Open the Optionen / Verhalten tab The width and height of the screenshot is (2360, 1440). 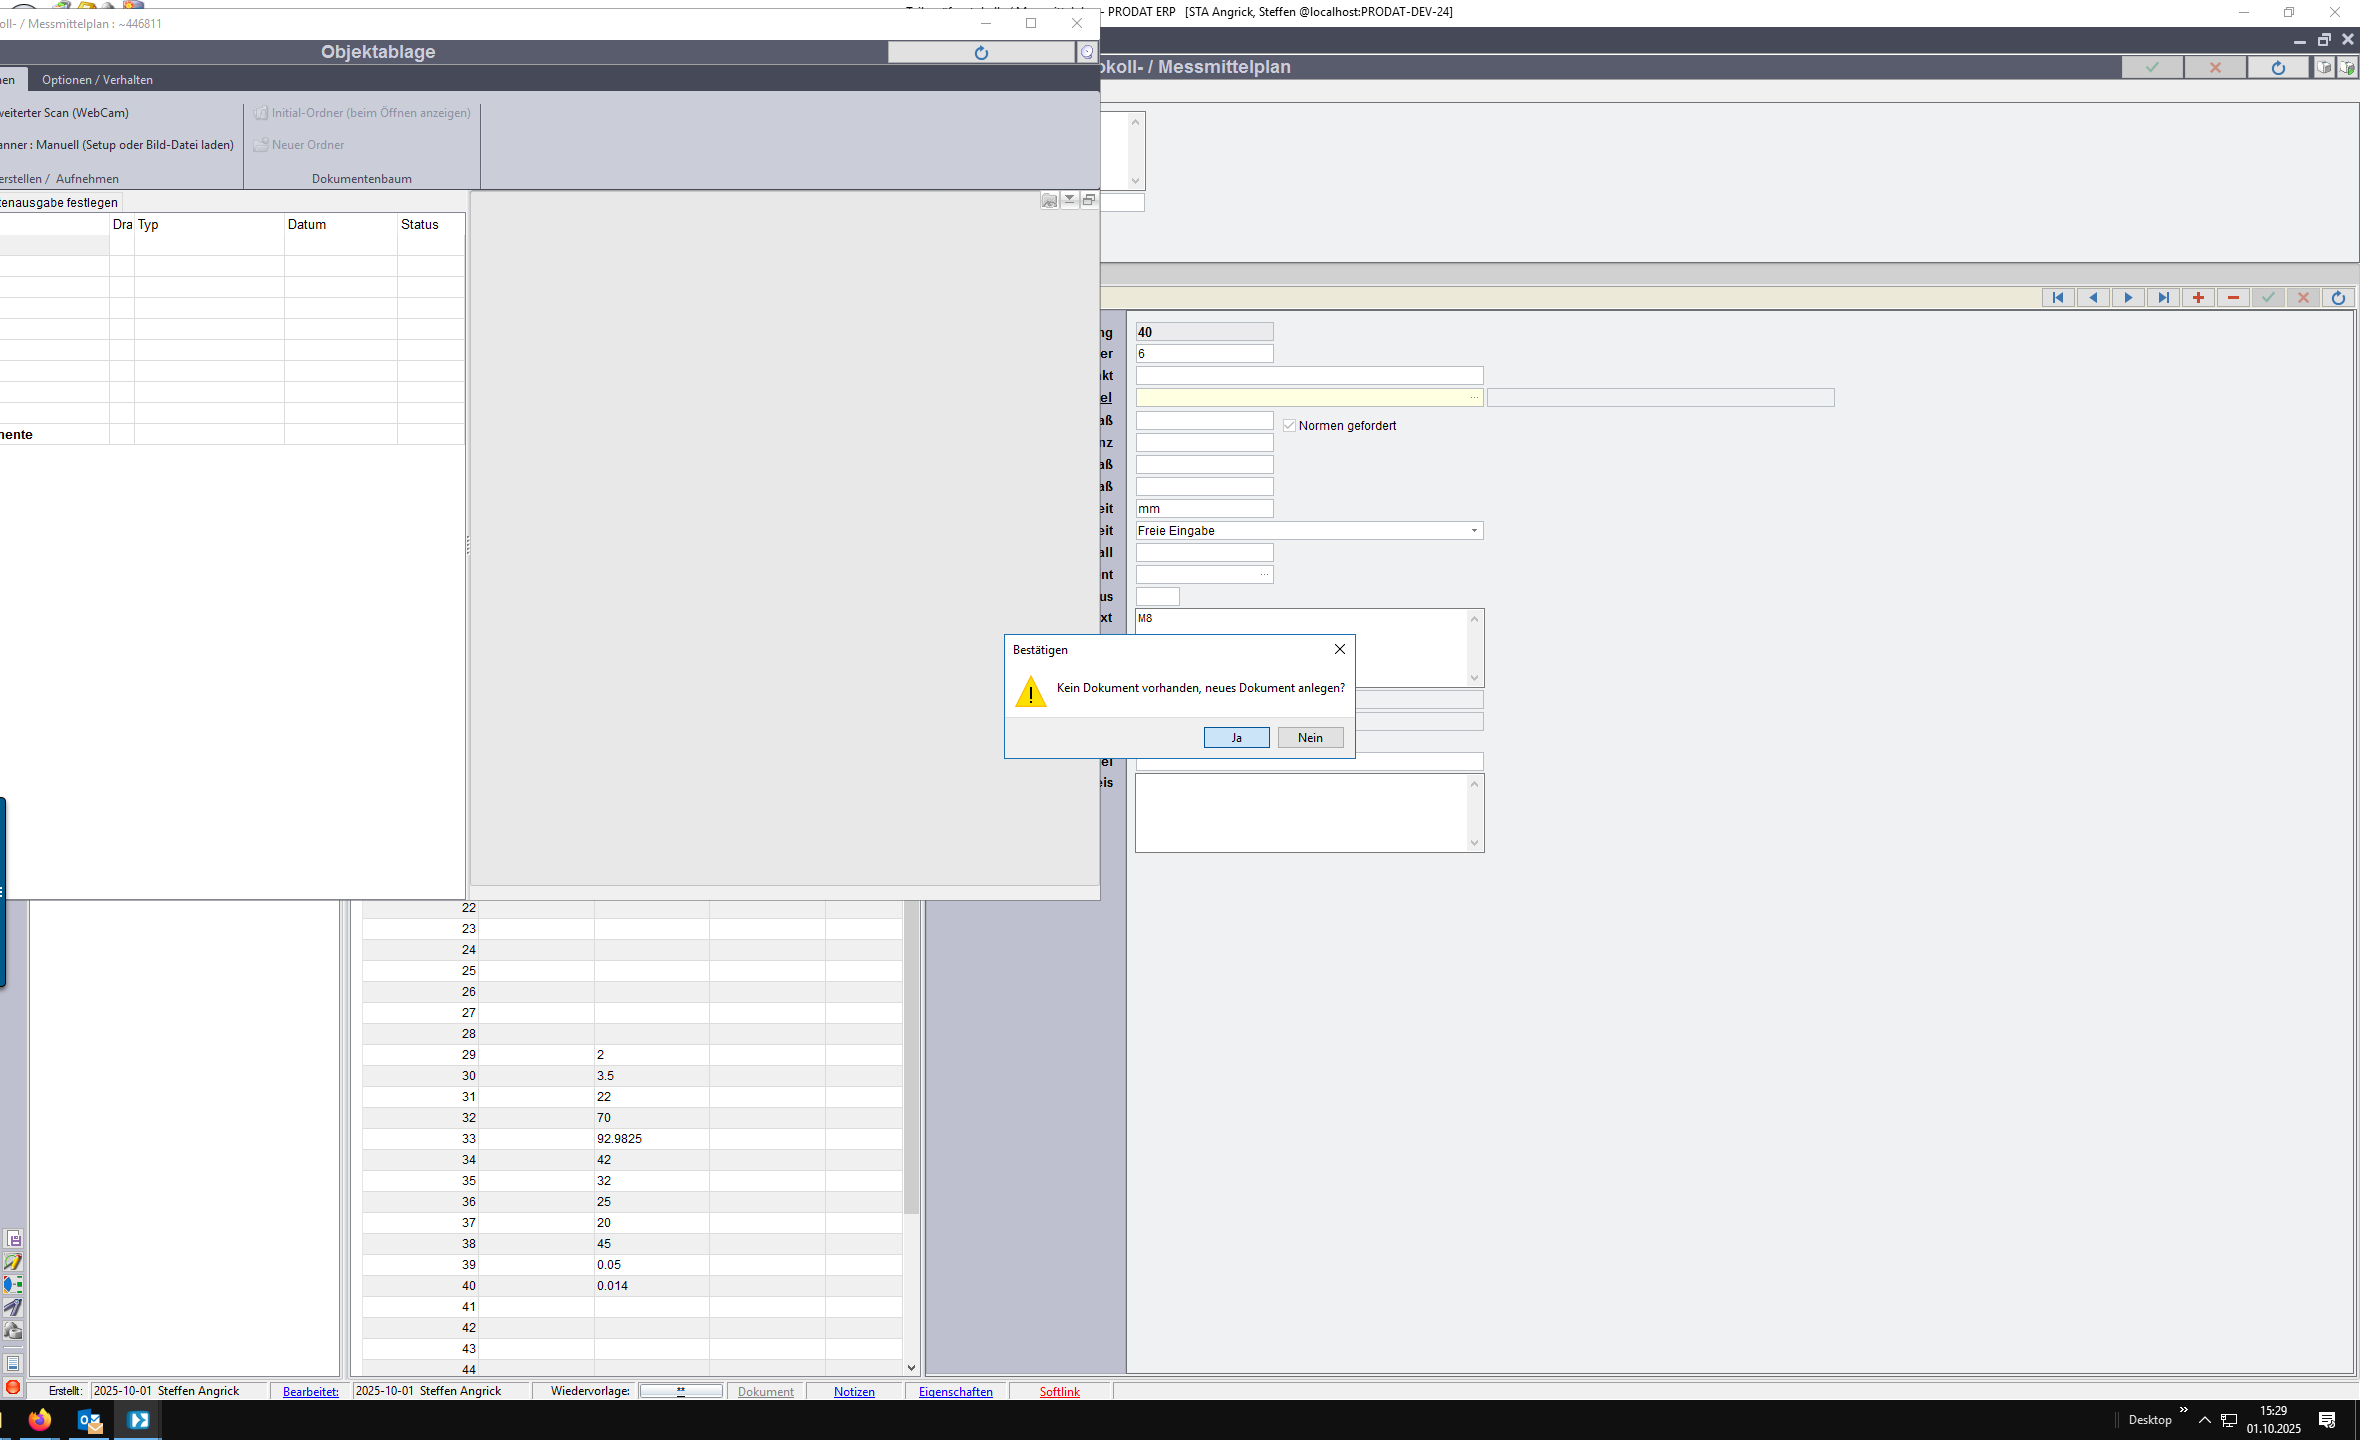(x=97, y=80)
